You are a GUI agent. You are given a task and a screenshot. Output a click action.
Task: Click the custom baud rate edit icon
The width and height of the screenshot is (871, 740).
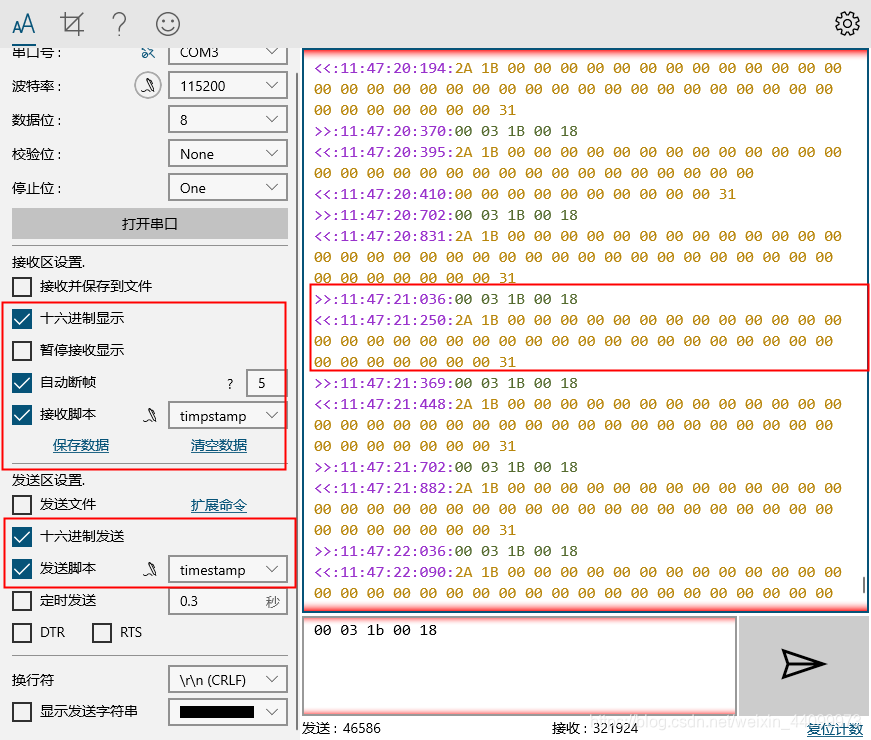click(x=148, y=86)
